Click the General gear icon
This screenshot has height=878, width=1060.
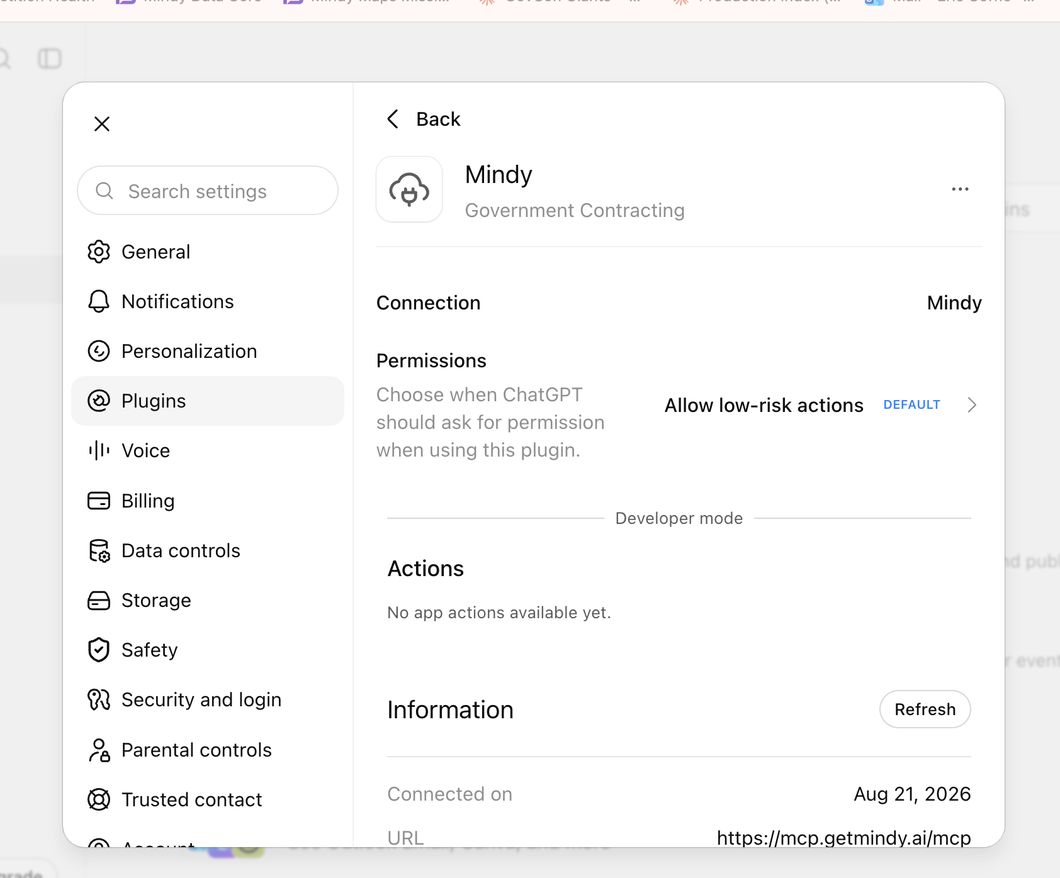pyautogui.click(x=99, y=251)
